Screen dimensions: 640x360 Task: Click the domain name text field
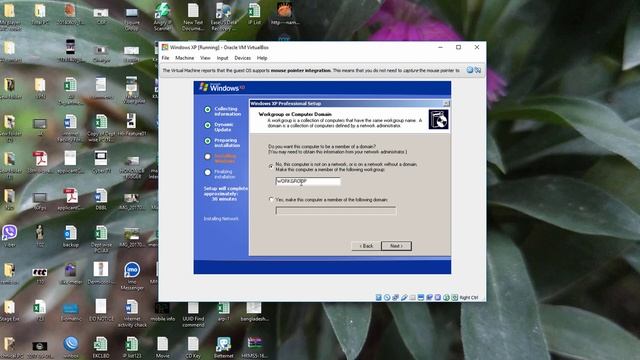tap(336, 211)
